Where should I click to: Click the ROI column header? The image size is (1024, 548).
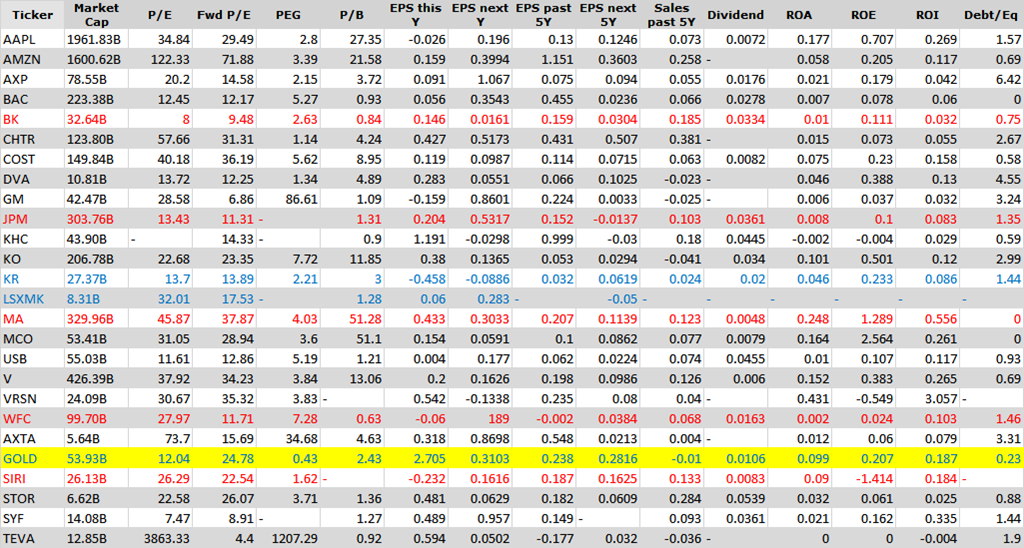[929, 14]
